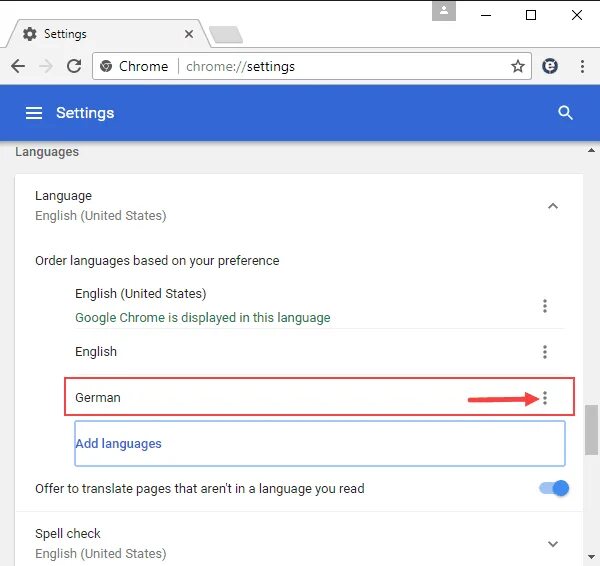Open the Chrome three-dot main menu
This screenshot has height=566, width=600.
click(582, 66)
